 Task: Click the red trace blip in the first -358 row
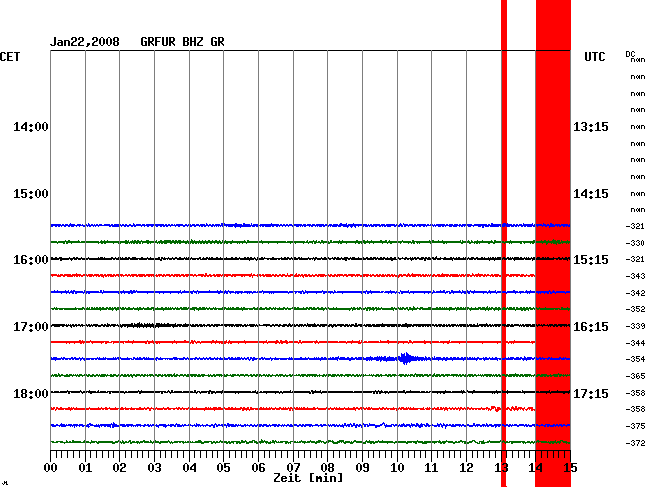[495, 409]
